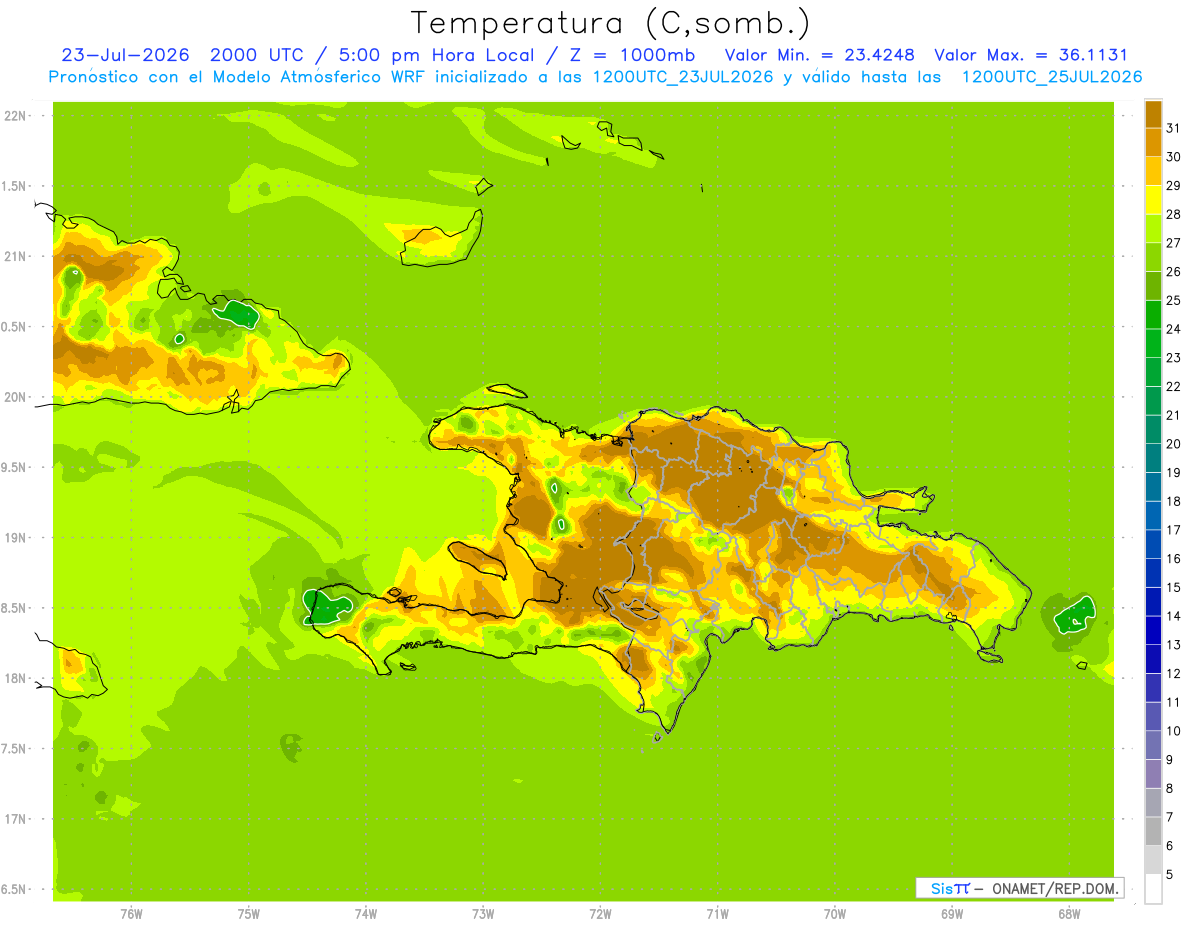
Task: Click the "7.5N" latitude label
Action: (x=14, y=749)
